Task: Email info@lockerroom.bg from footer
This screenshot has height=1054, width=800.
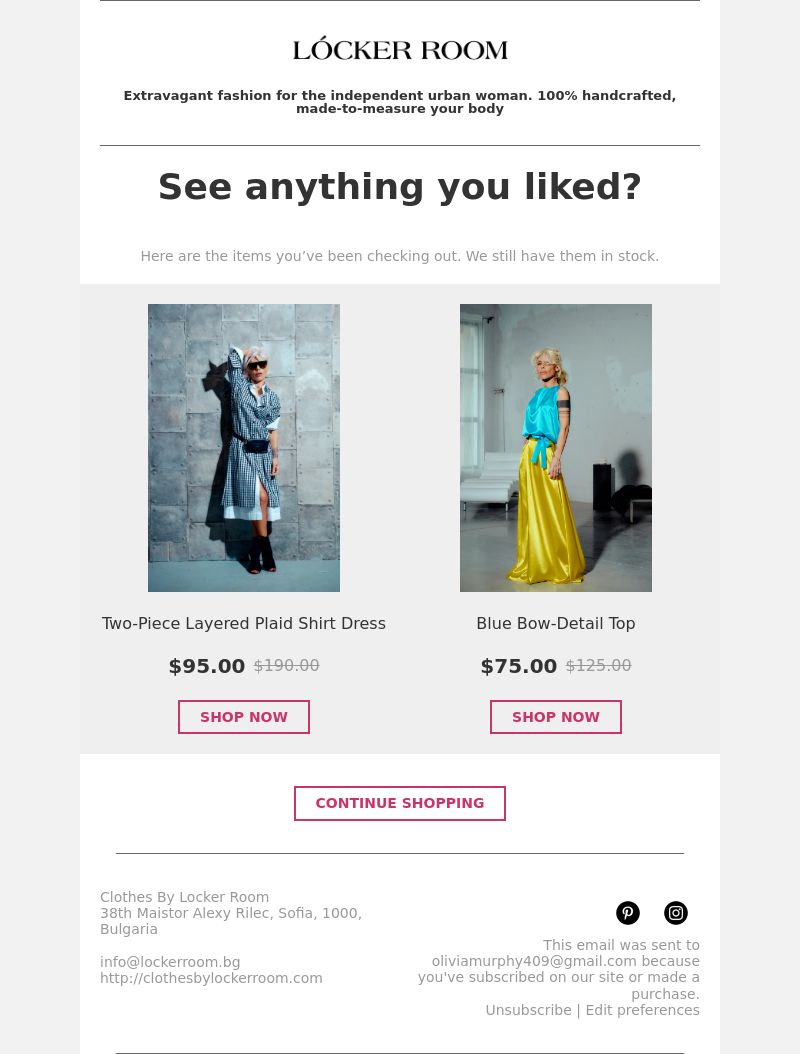Action: [170, 962]
